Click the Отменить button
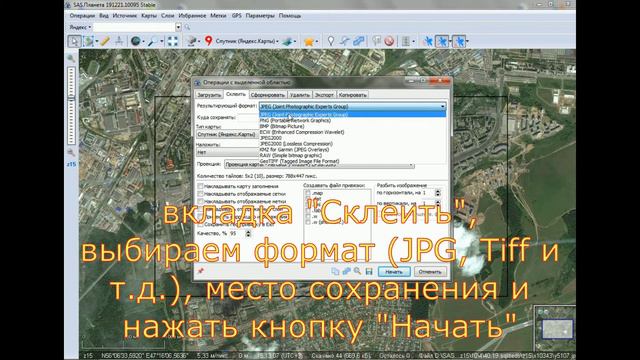The width and height of the screenshot is (640, 360). tap(430, 271)
